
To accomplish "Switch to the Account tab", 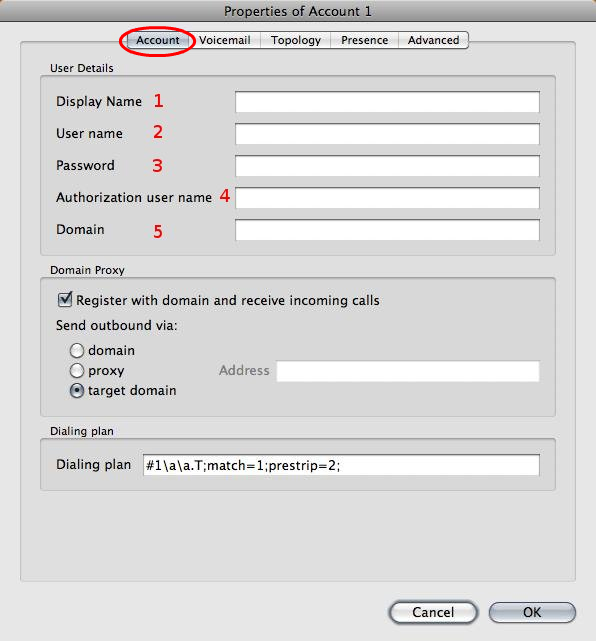I will tap(158, 40).
